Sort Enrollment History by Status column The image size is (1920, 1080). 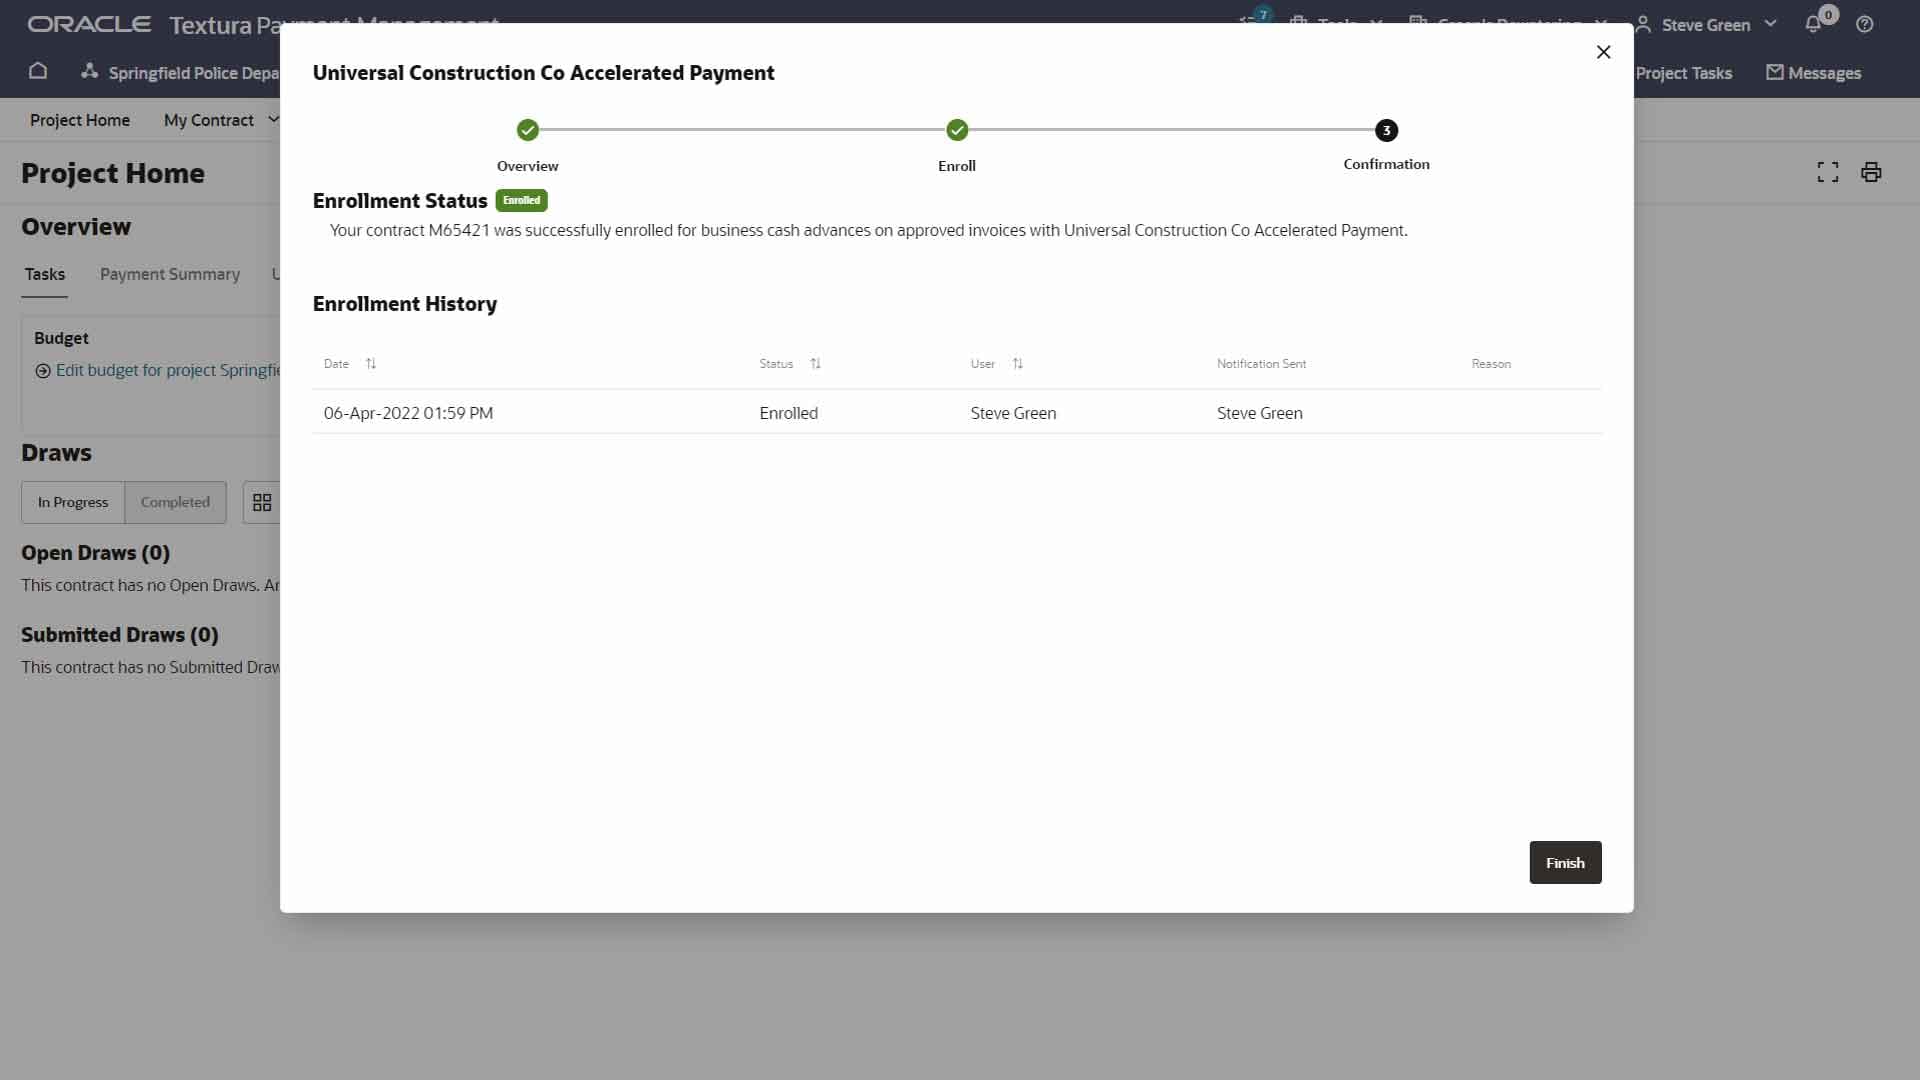(815, 364)
